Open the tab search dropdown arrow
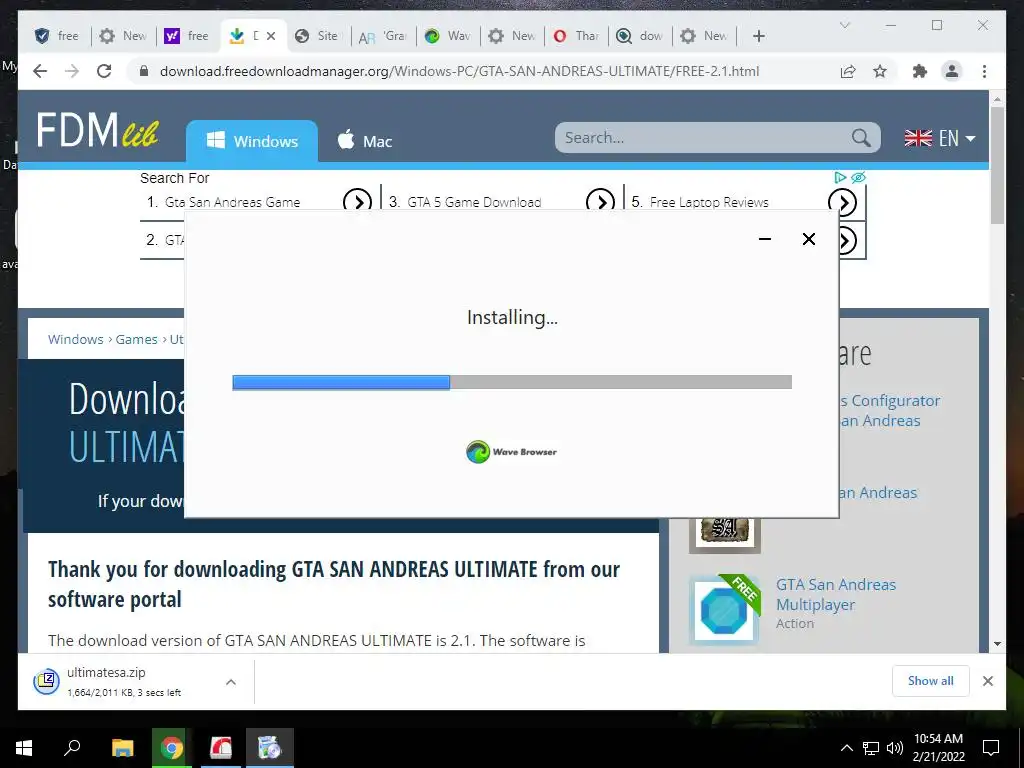This screenshot has height=768, width=1024. click(845, 25)
